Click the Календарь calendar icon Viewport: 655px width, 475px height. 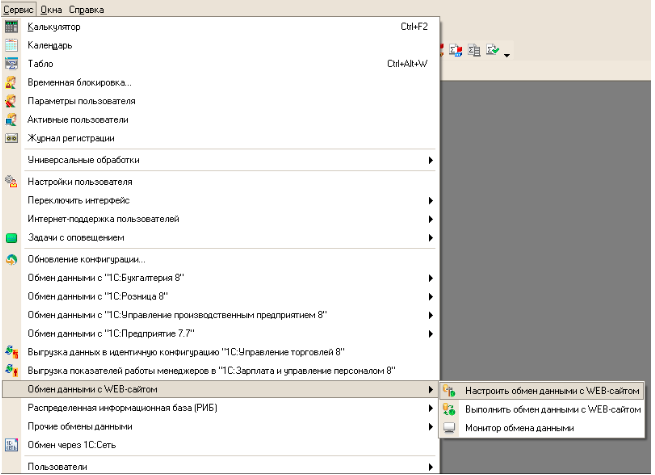pyautogui.click(x=11, y=45)
